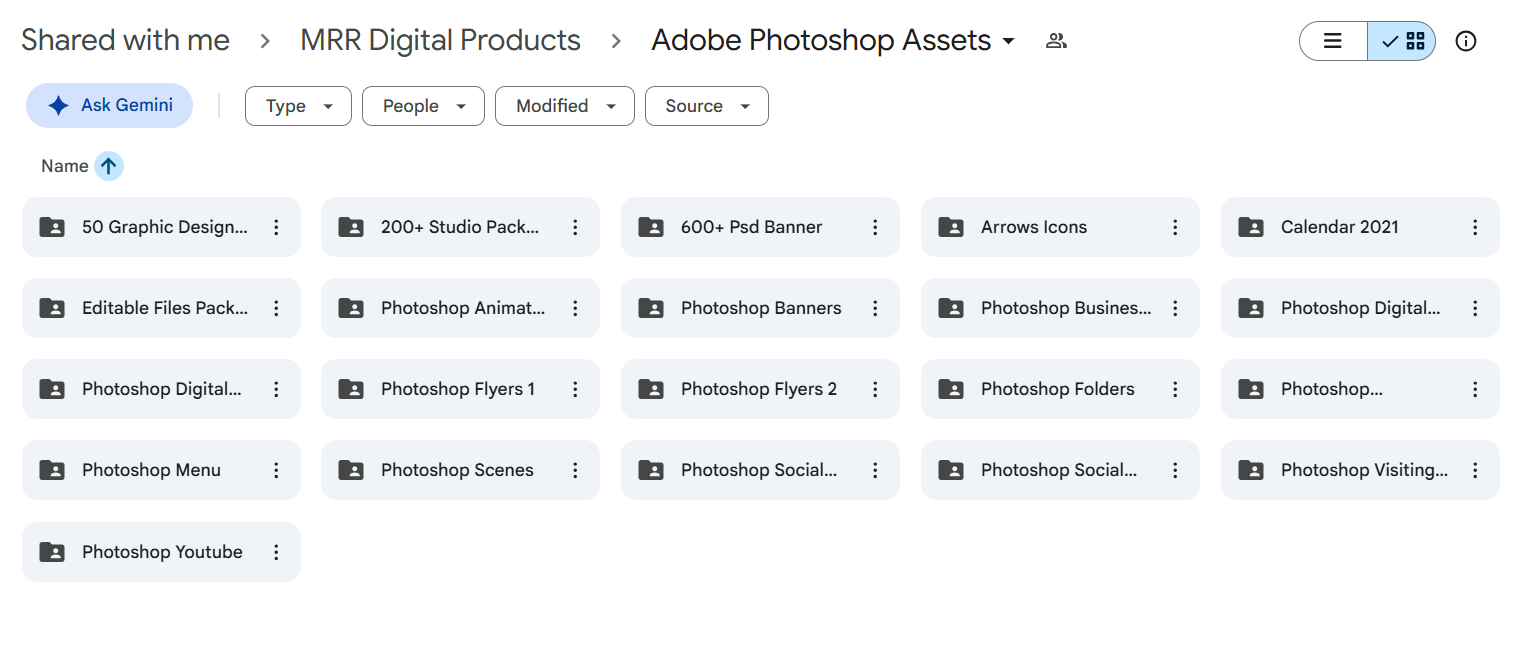
Task: Open more options for Photoshop Folders
Action: coord(1175,389)
